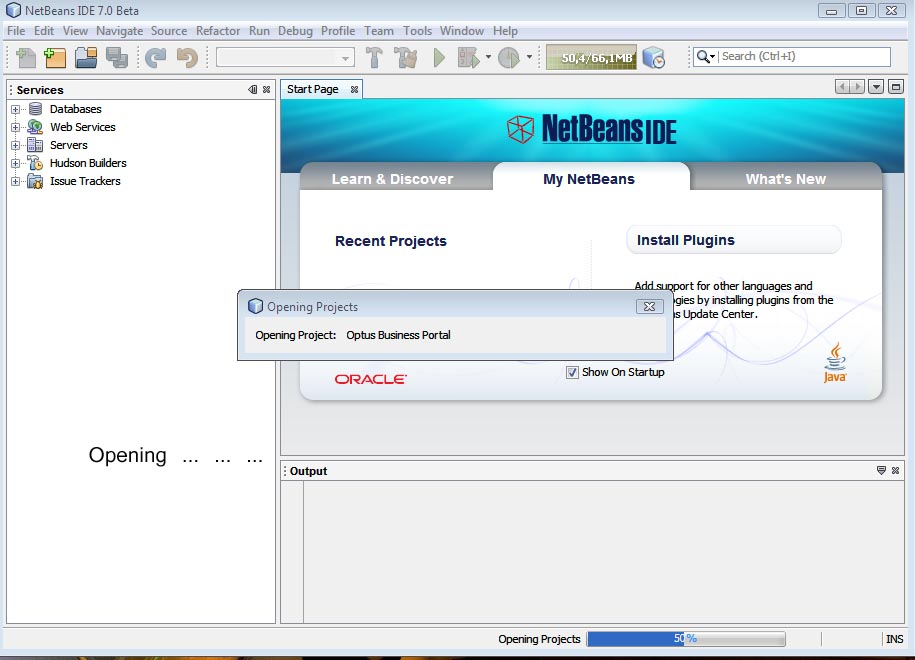This screenshot has height=660, width=915.
Task: Open the Profile menu
Action: 338,31
